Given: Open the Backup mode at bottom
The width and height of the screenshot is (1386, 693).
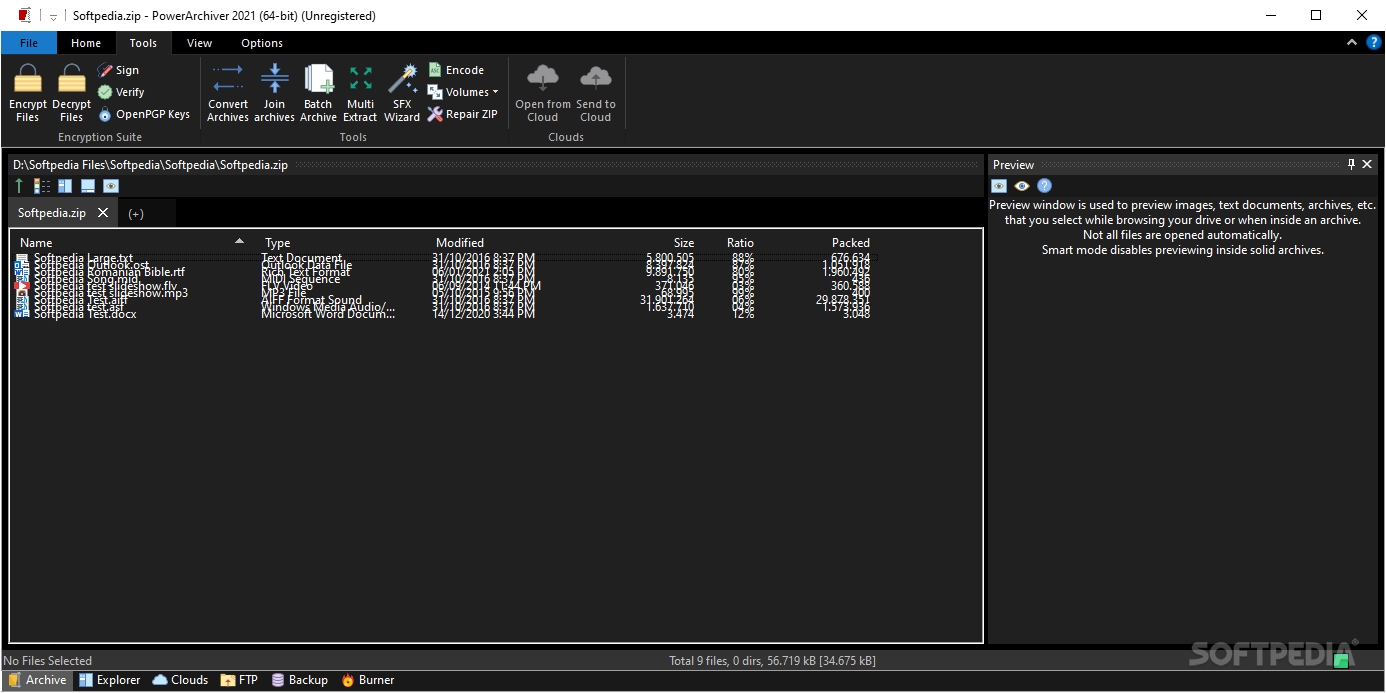Looking at the screenshot, I should [299, 680].
